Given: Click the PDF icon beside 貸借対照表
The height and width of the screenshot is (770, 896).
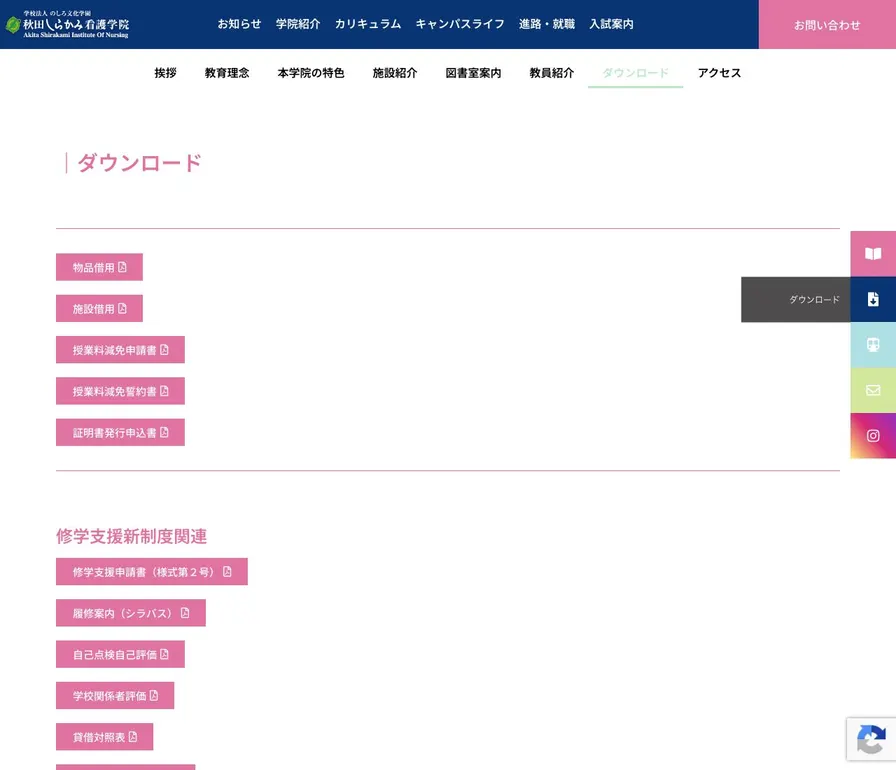Looking at the screenshot, I should pyautogui.click(x=133, y=737).
